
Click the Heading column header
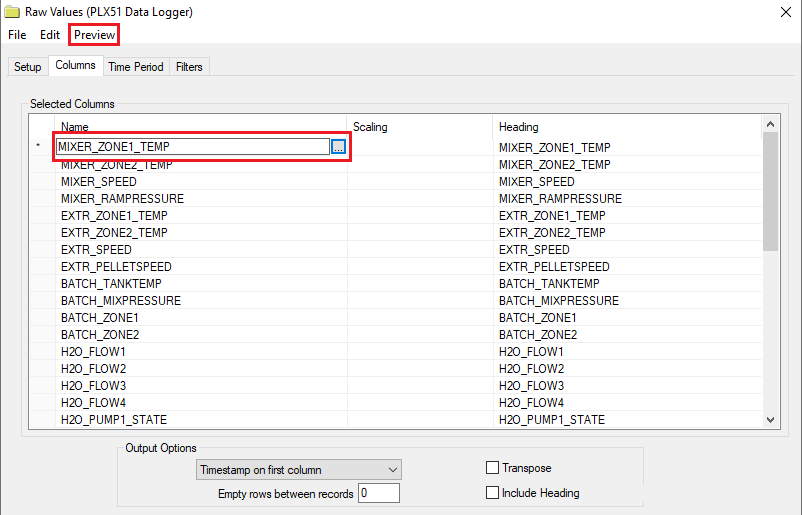(x=628, y=127)
